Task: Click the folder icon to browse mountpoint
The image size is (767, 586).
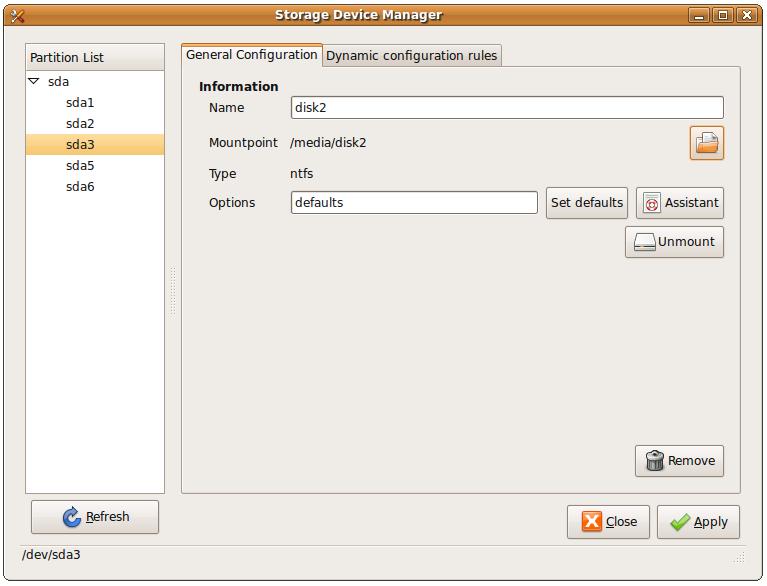Action: 706,143
